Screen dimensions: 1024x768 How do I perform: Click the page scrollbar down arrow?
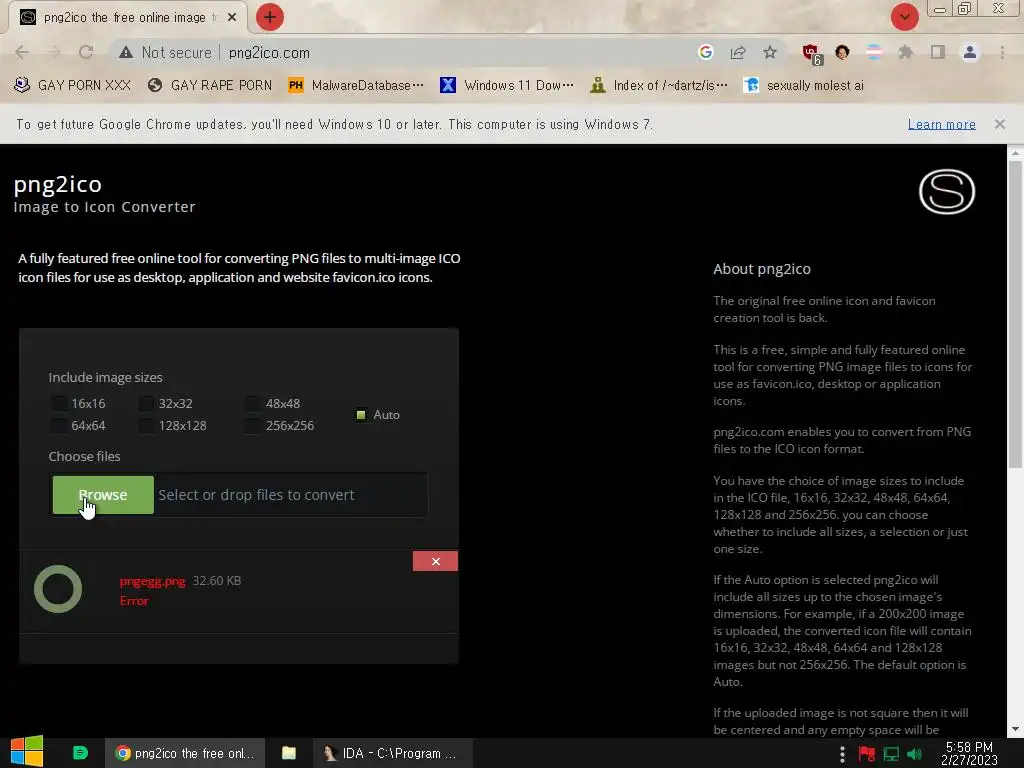(1015, 729)
